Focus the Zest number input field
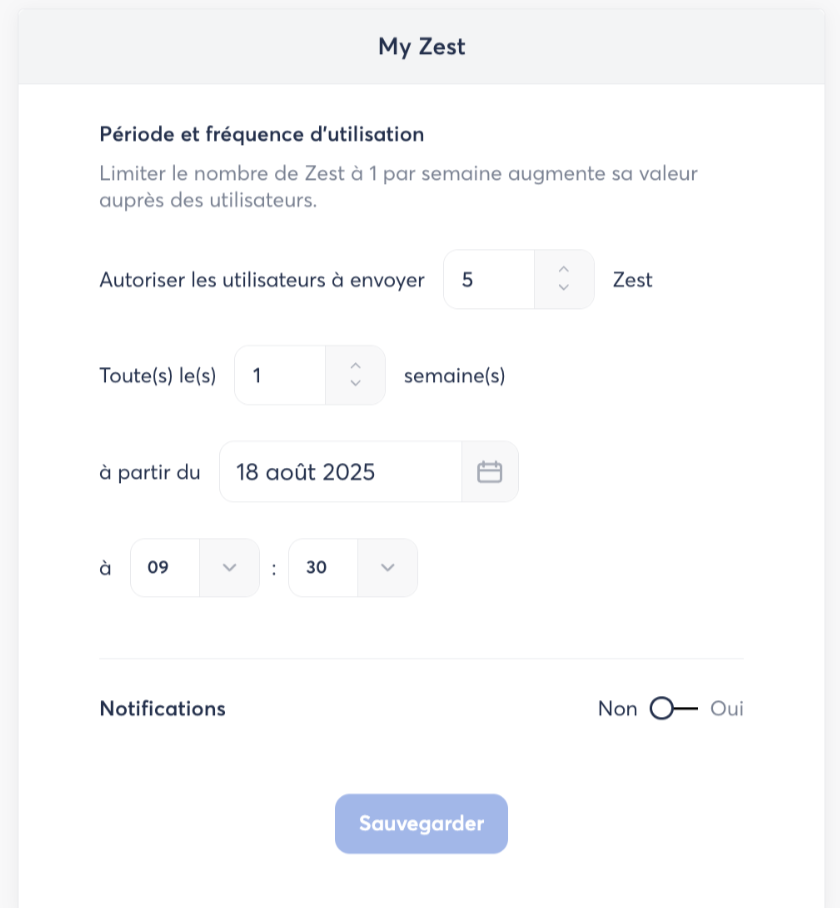The width and height of the screenshot is (840, 908). (490, 280)
